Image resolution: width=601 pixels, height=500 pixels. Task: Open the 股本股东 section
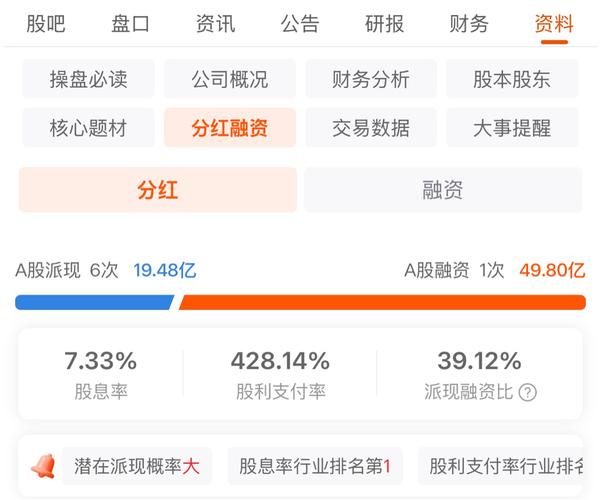pyautogui.click(x=512, y=79)
